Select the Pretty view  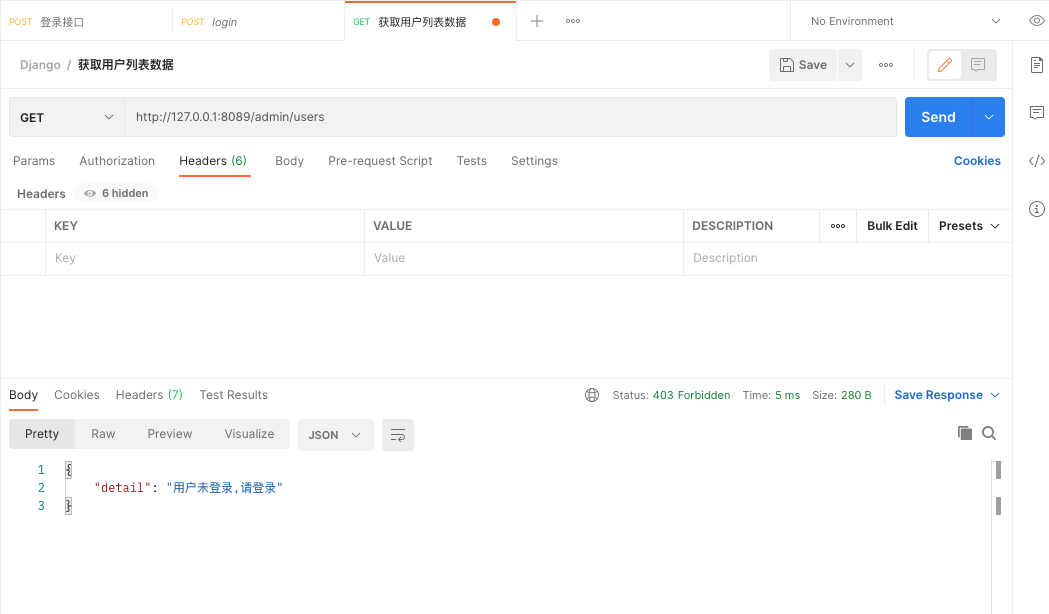coord(42,434)
